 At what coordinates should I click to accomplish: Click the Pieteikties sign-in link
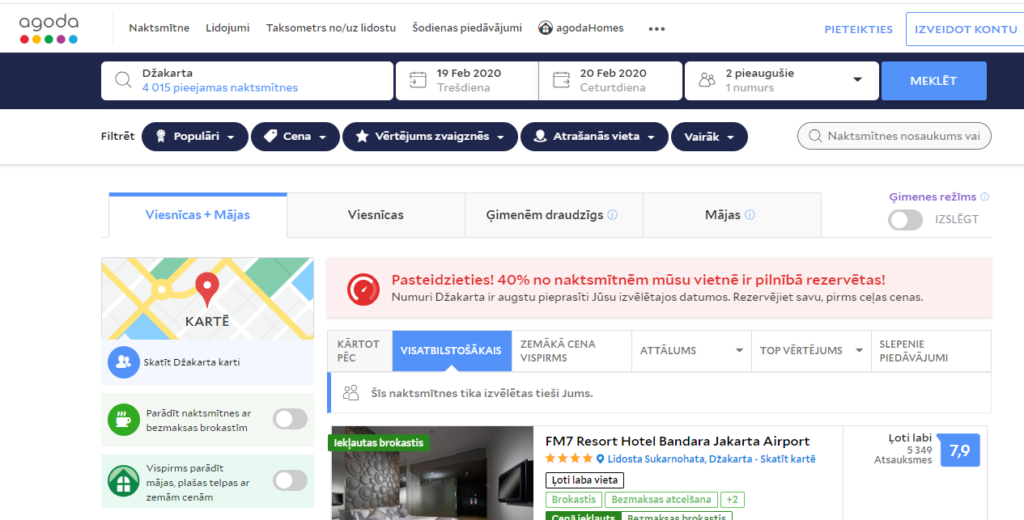(858, 29)
